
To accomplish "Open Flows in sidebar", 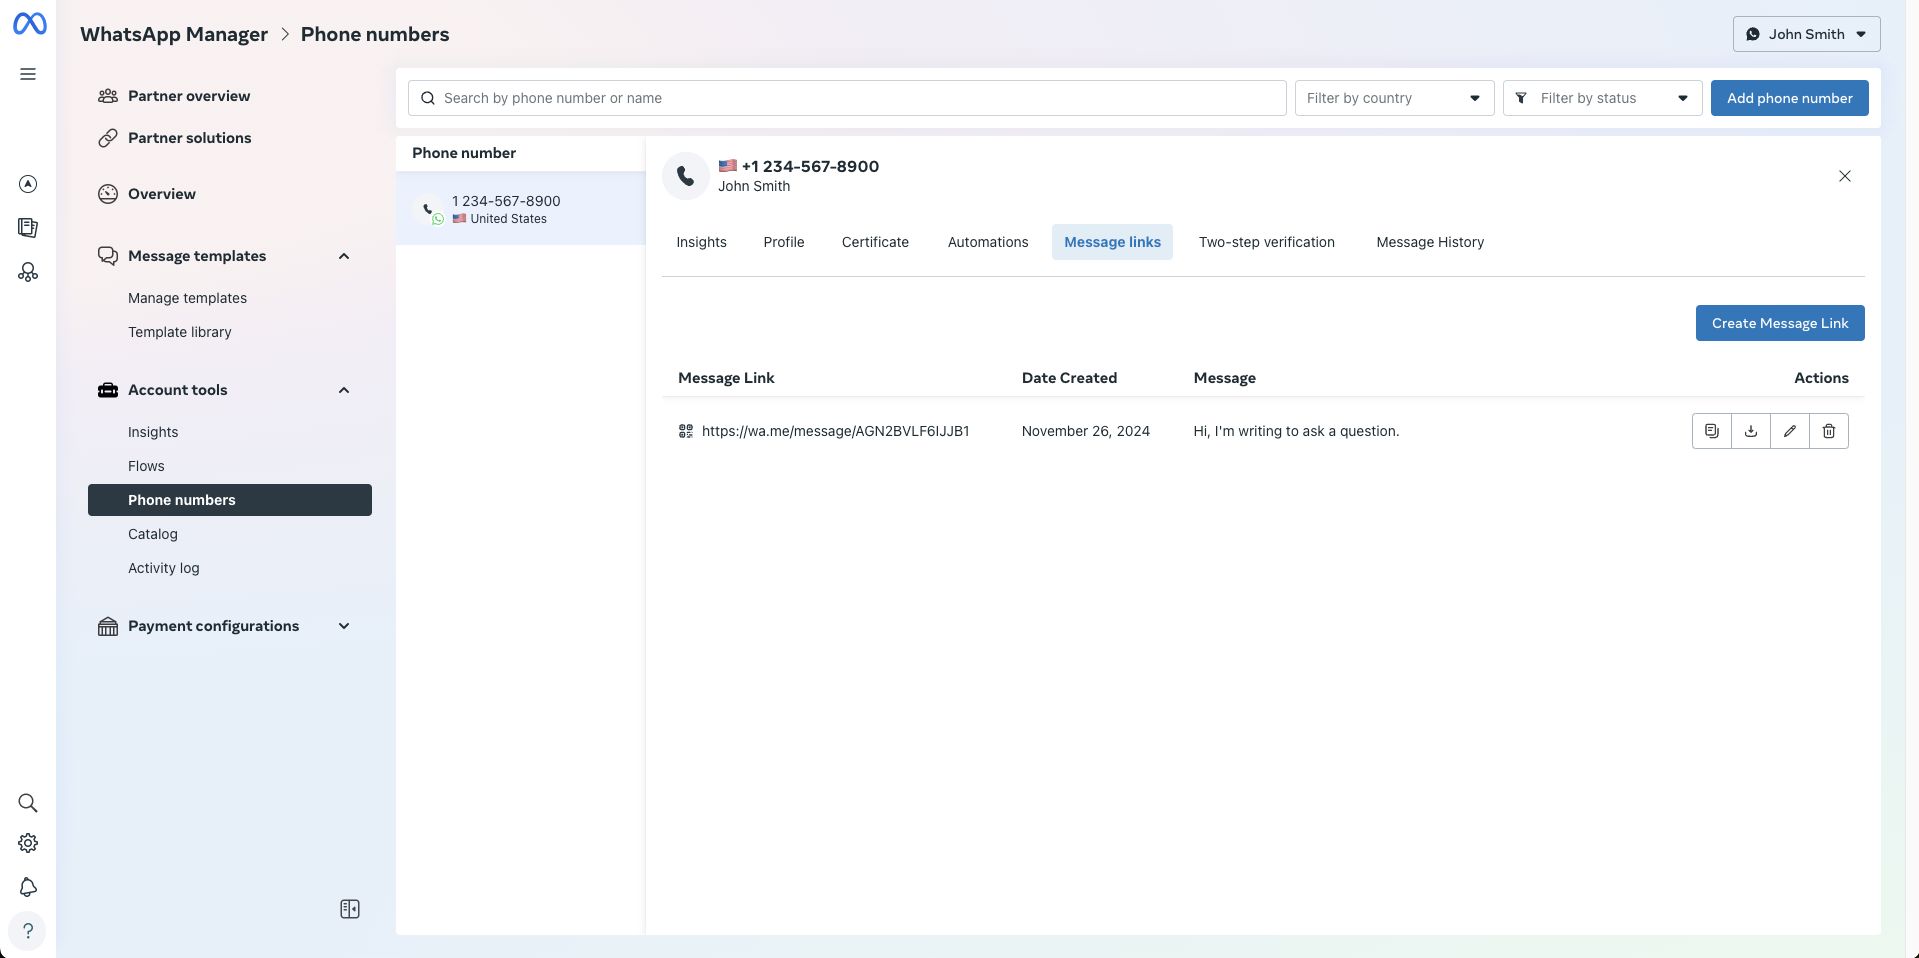I will [x=146, y=466].
